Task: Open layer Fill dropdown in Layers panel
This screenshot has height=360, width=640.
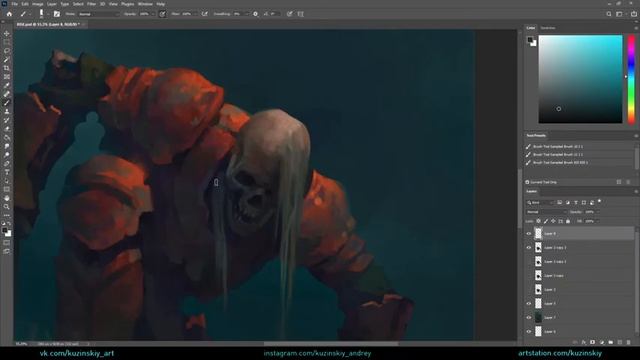Action: 598,221
